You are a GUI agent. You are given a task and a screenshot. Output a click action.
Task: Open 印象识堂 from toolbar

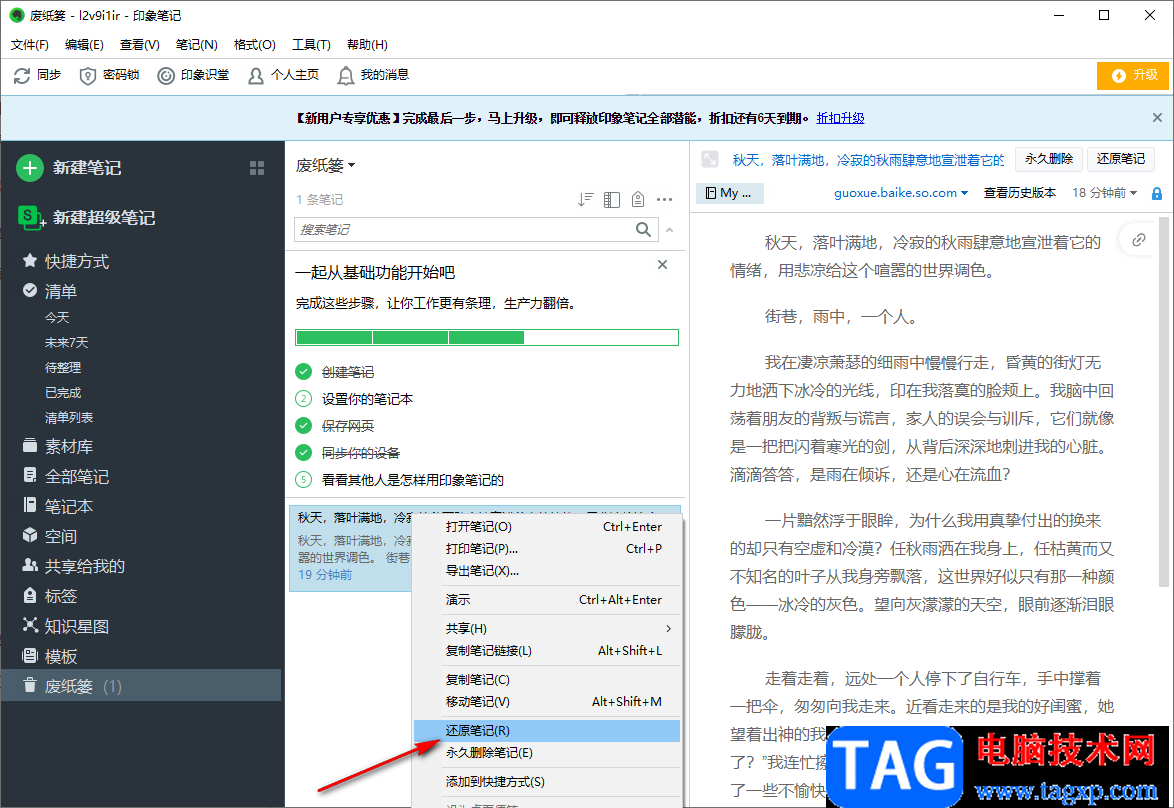(x=193, y=75)
